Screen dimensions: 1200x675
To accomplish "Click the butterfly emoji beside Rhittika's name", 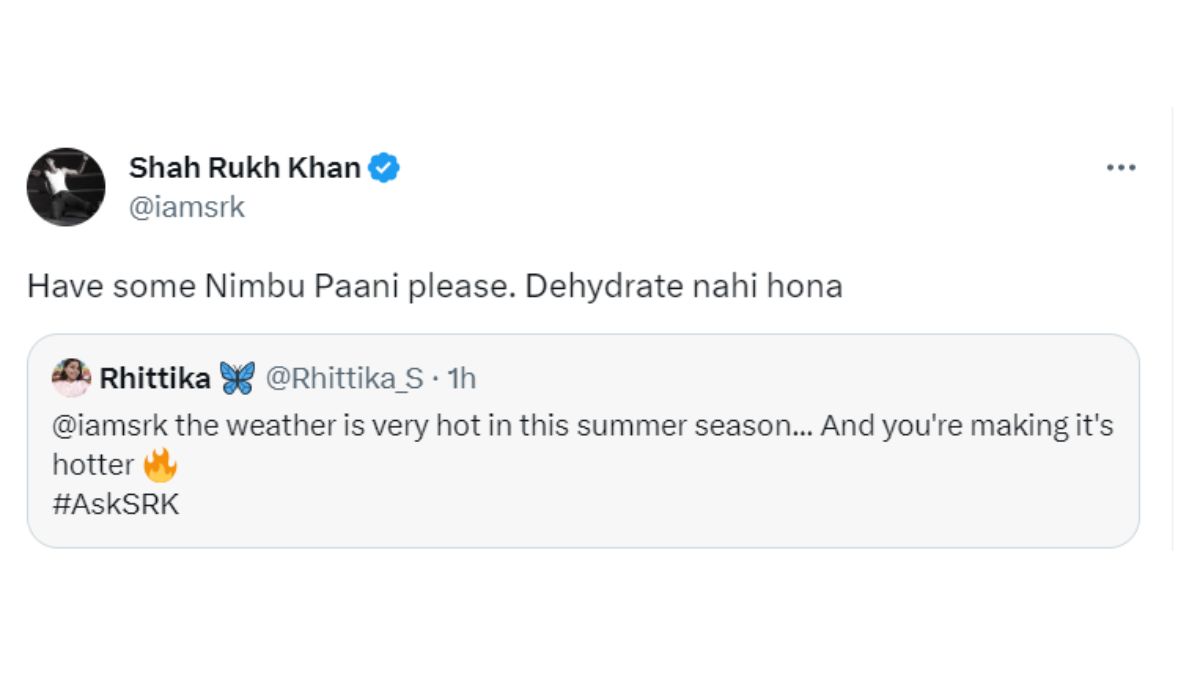I will 240,377.
